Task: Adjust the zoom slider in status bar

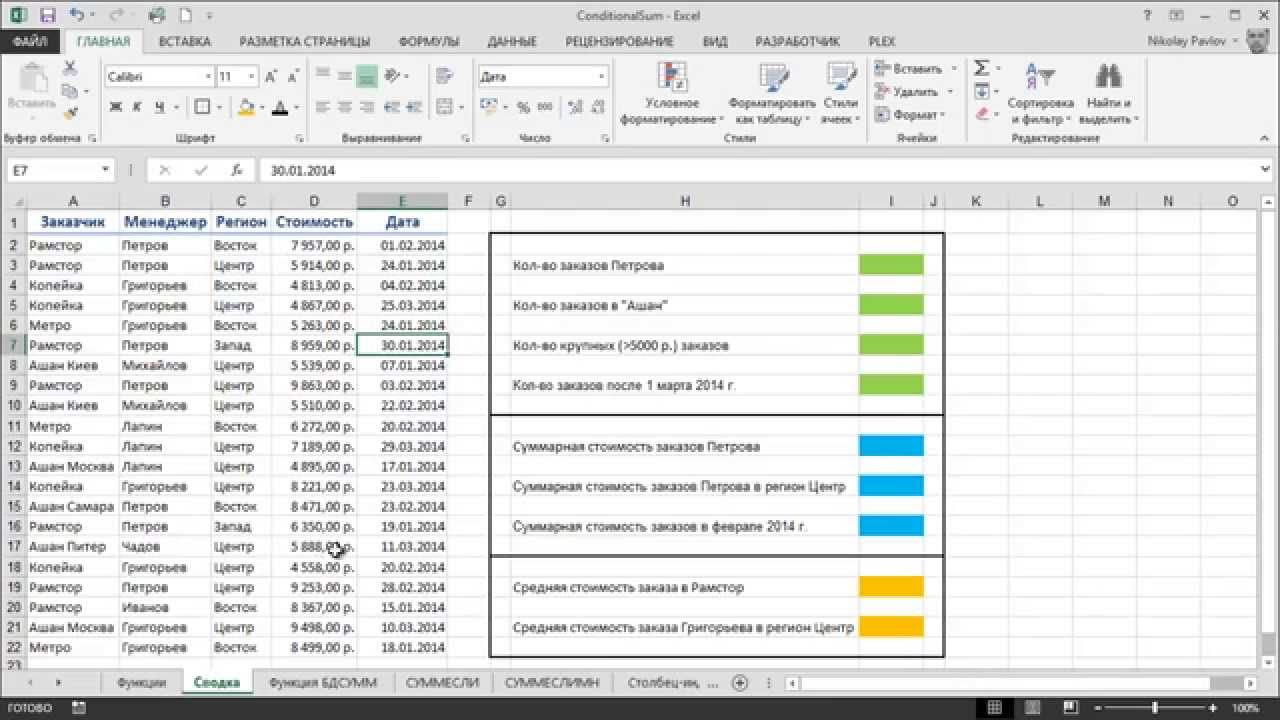Action: click(x=1155, y=708)
